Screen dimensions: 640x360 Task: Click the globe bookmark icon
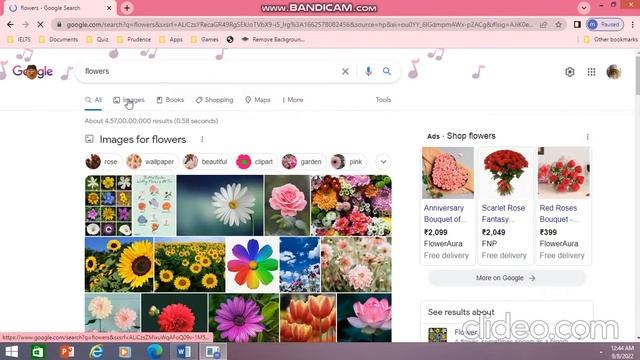pos(230,40)
